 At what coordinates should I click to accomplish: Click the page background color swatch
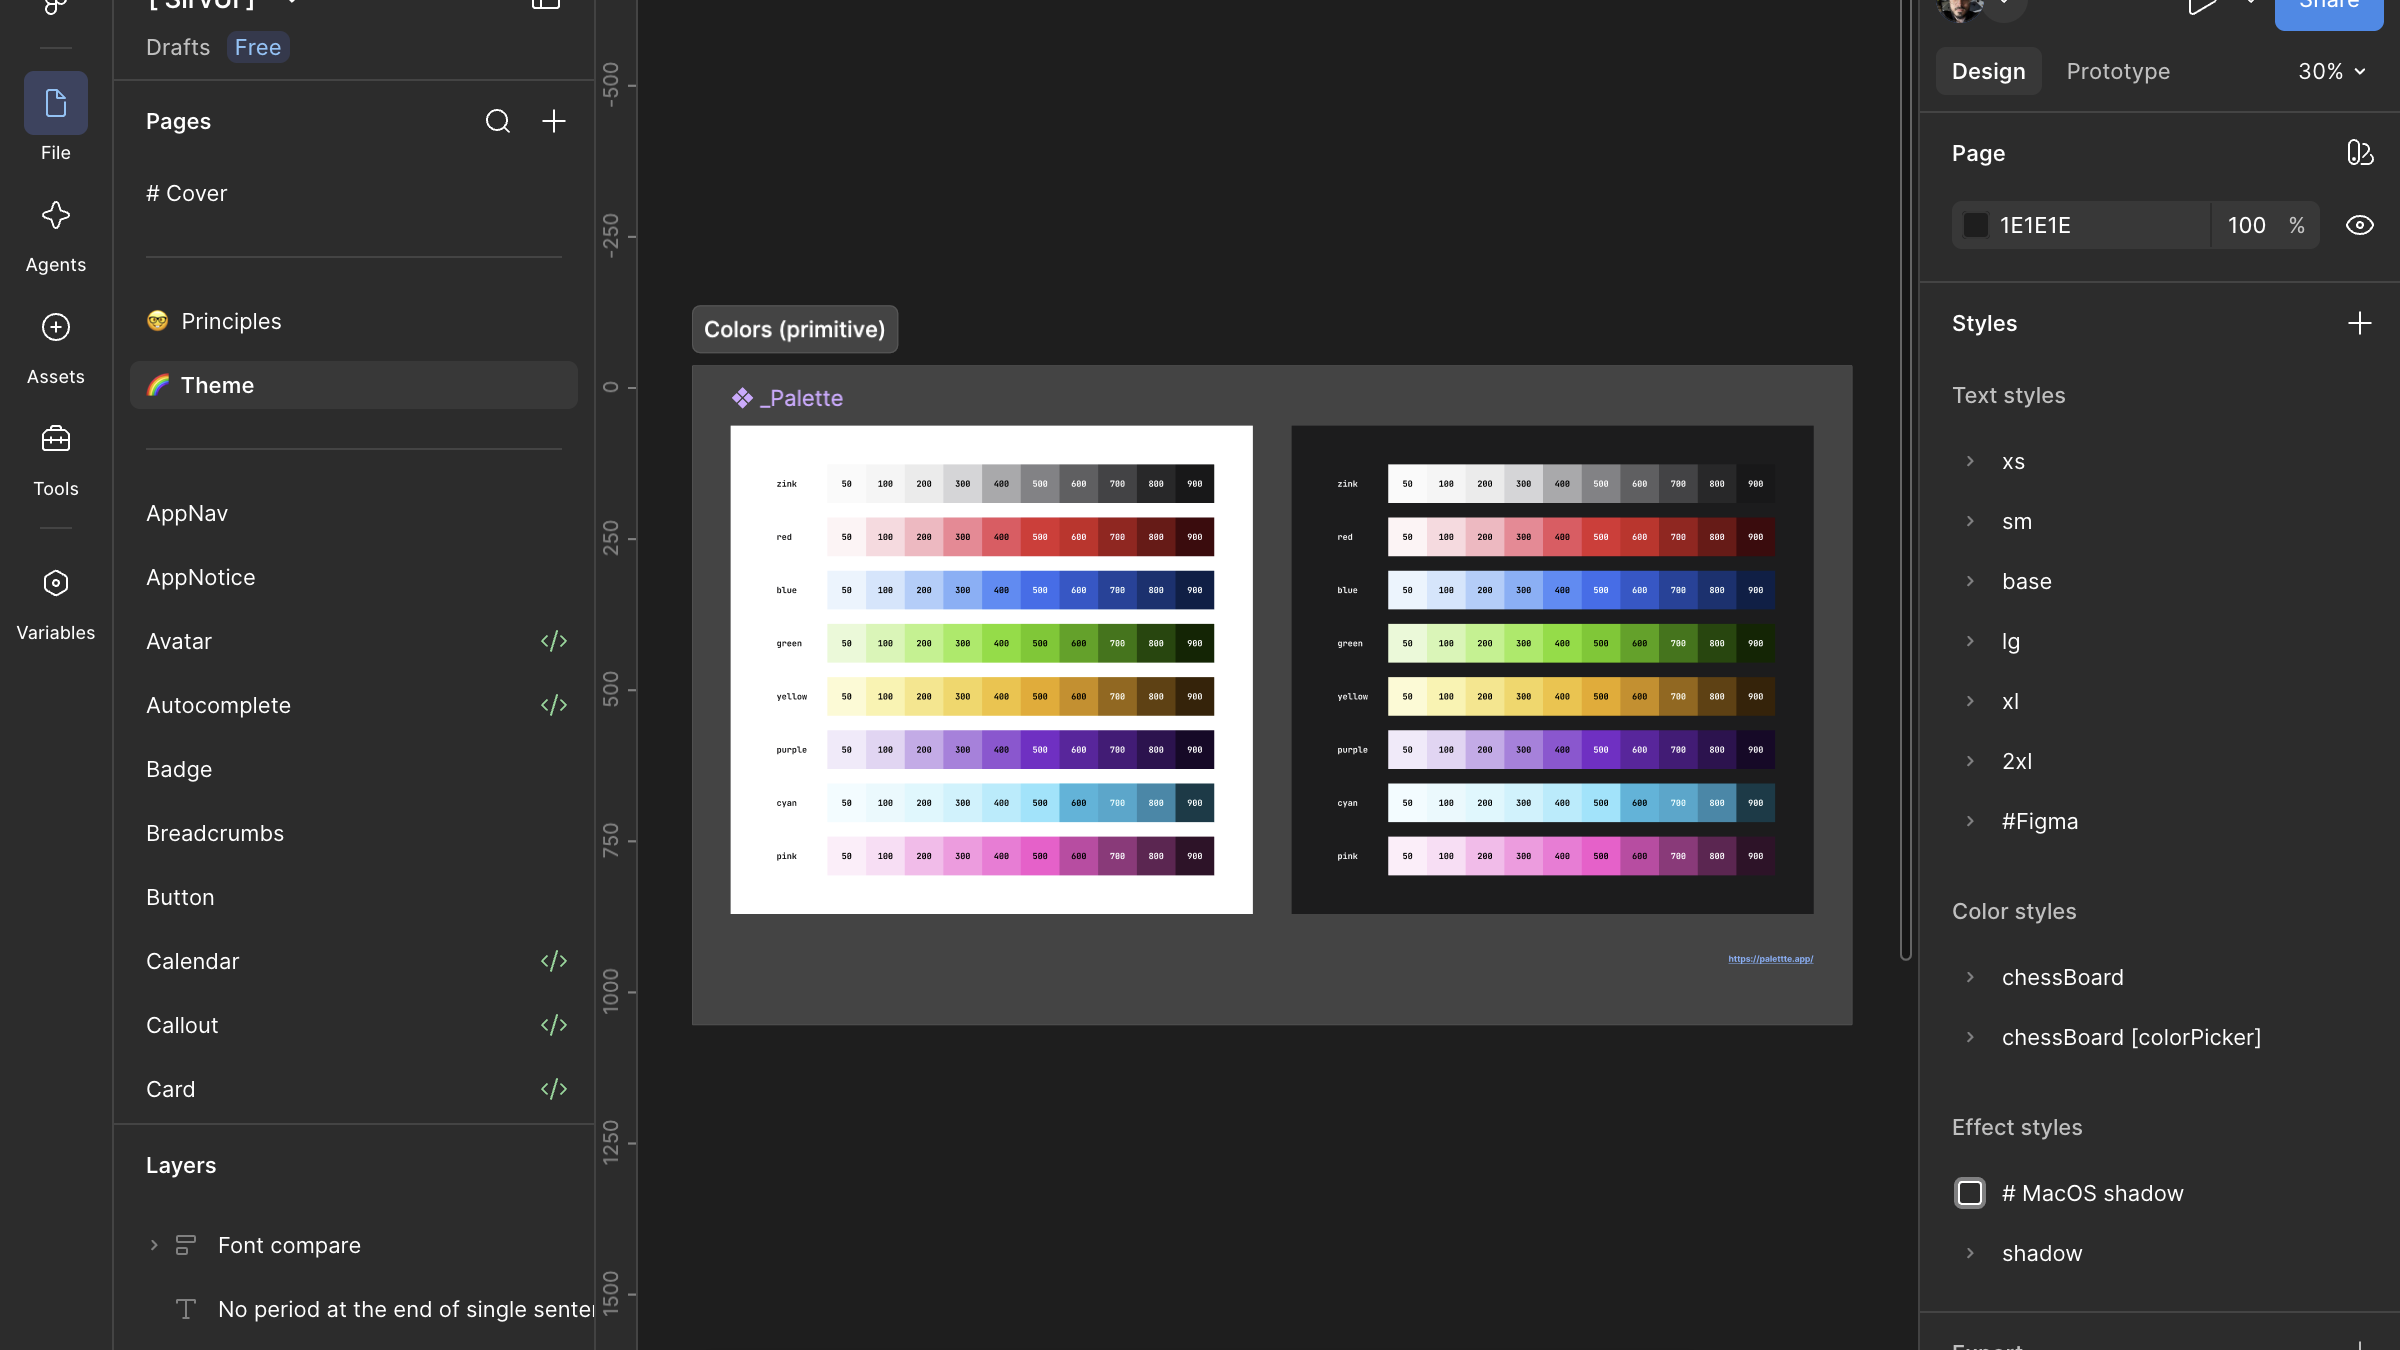[1976, 225]
